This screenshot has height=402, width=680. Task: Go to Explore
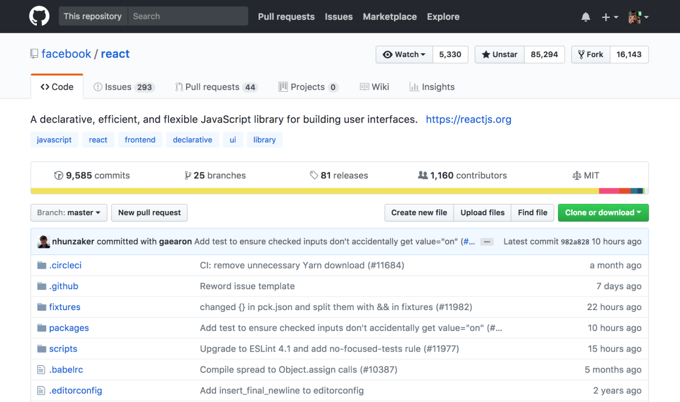click(x=443, y=16)
